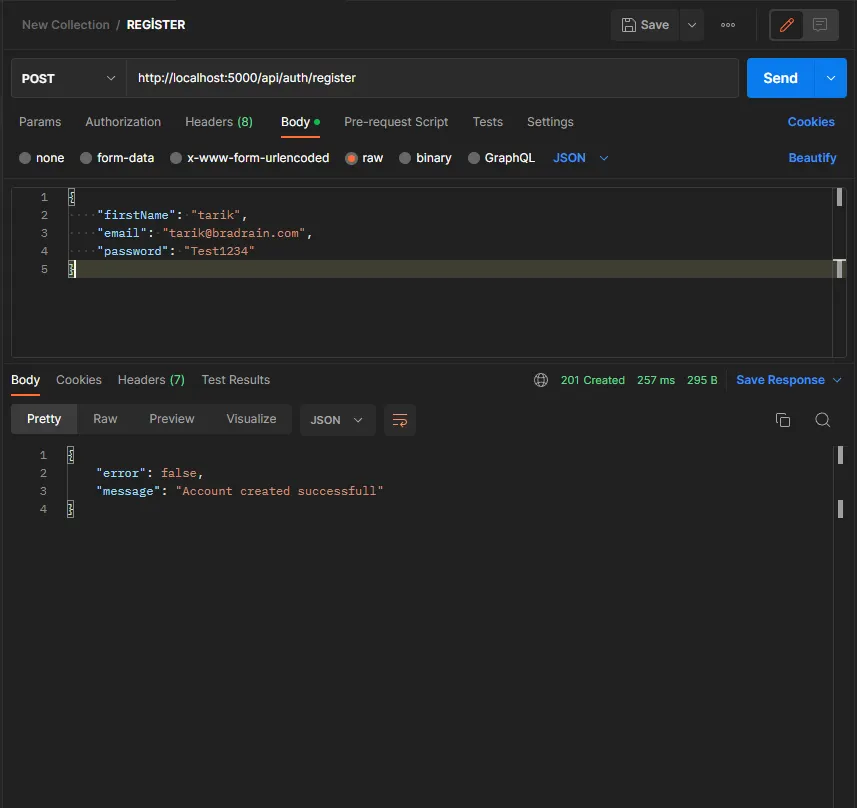Click the 257 ms response time
The height and width of the screenshot is (808, 857).
655,380
